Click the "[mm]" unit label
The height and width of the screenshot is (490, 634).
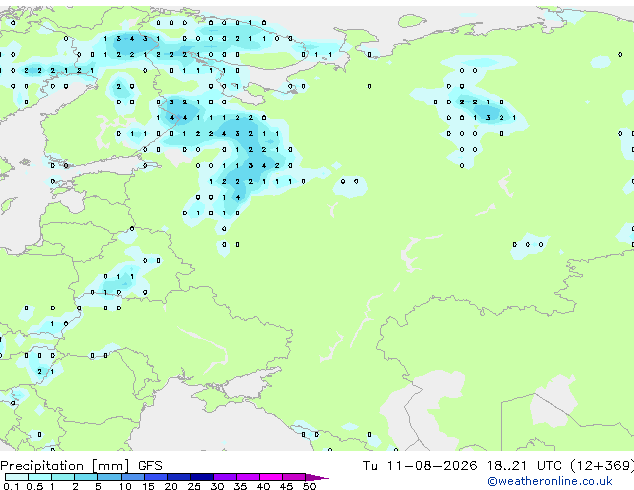pyautogui.click(x=111, y=466)
